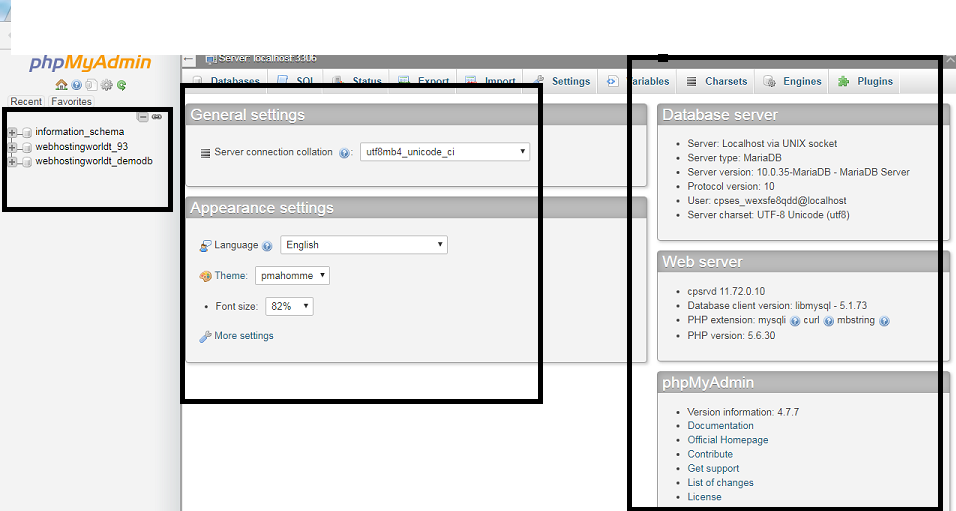Select the webhostingworldt_93 database name
This screenshot has width=956, height=511.
click(82, 146)
